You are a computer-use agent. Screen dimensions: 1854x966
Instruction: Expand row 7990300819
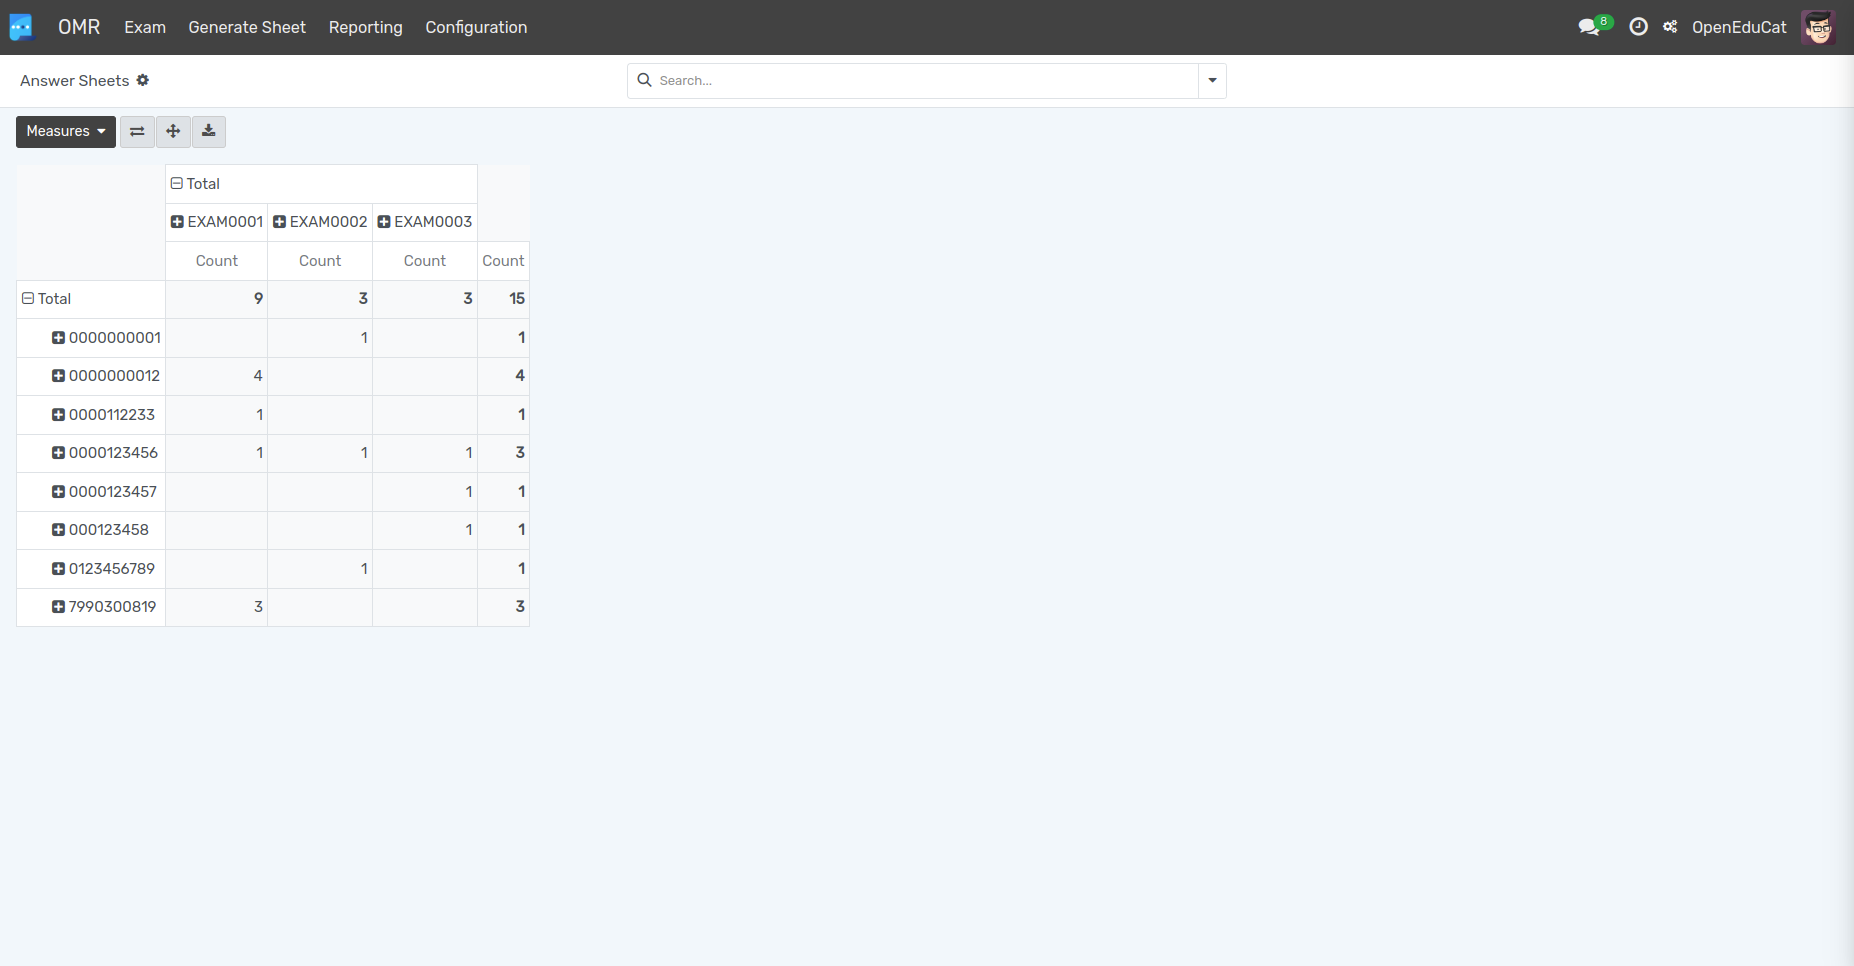pos(104,607)
